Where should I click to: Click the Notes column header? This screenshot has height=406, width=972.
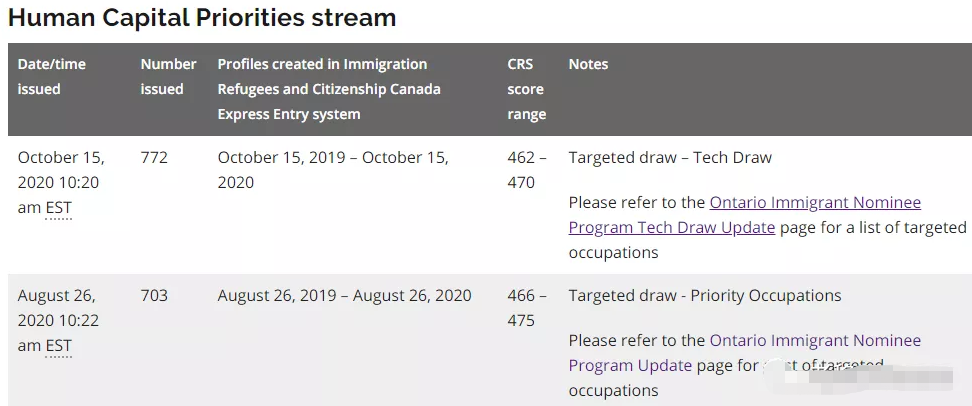coord(588,64)
